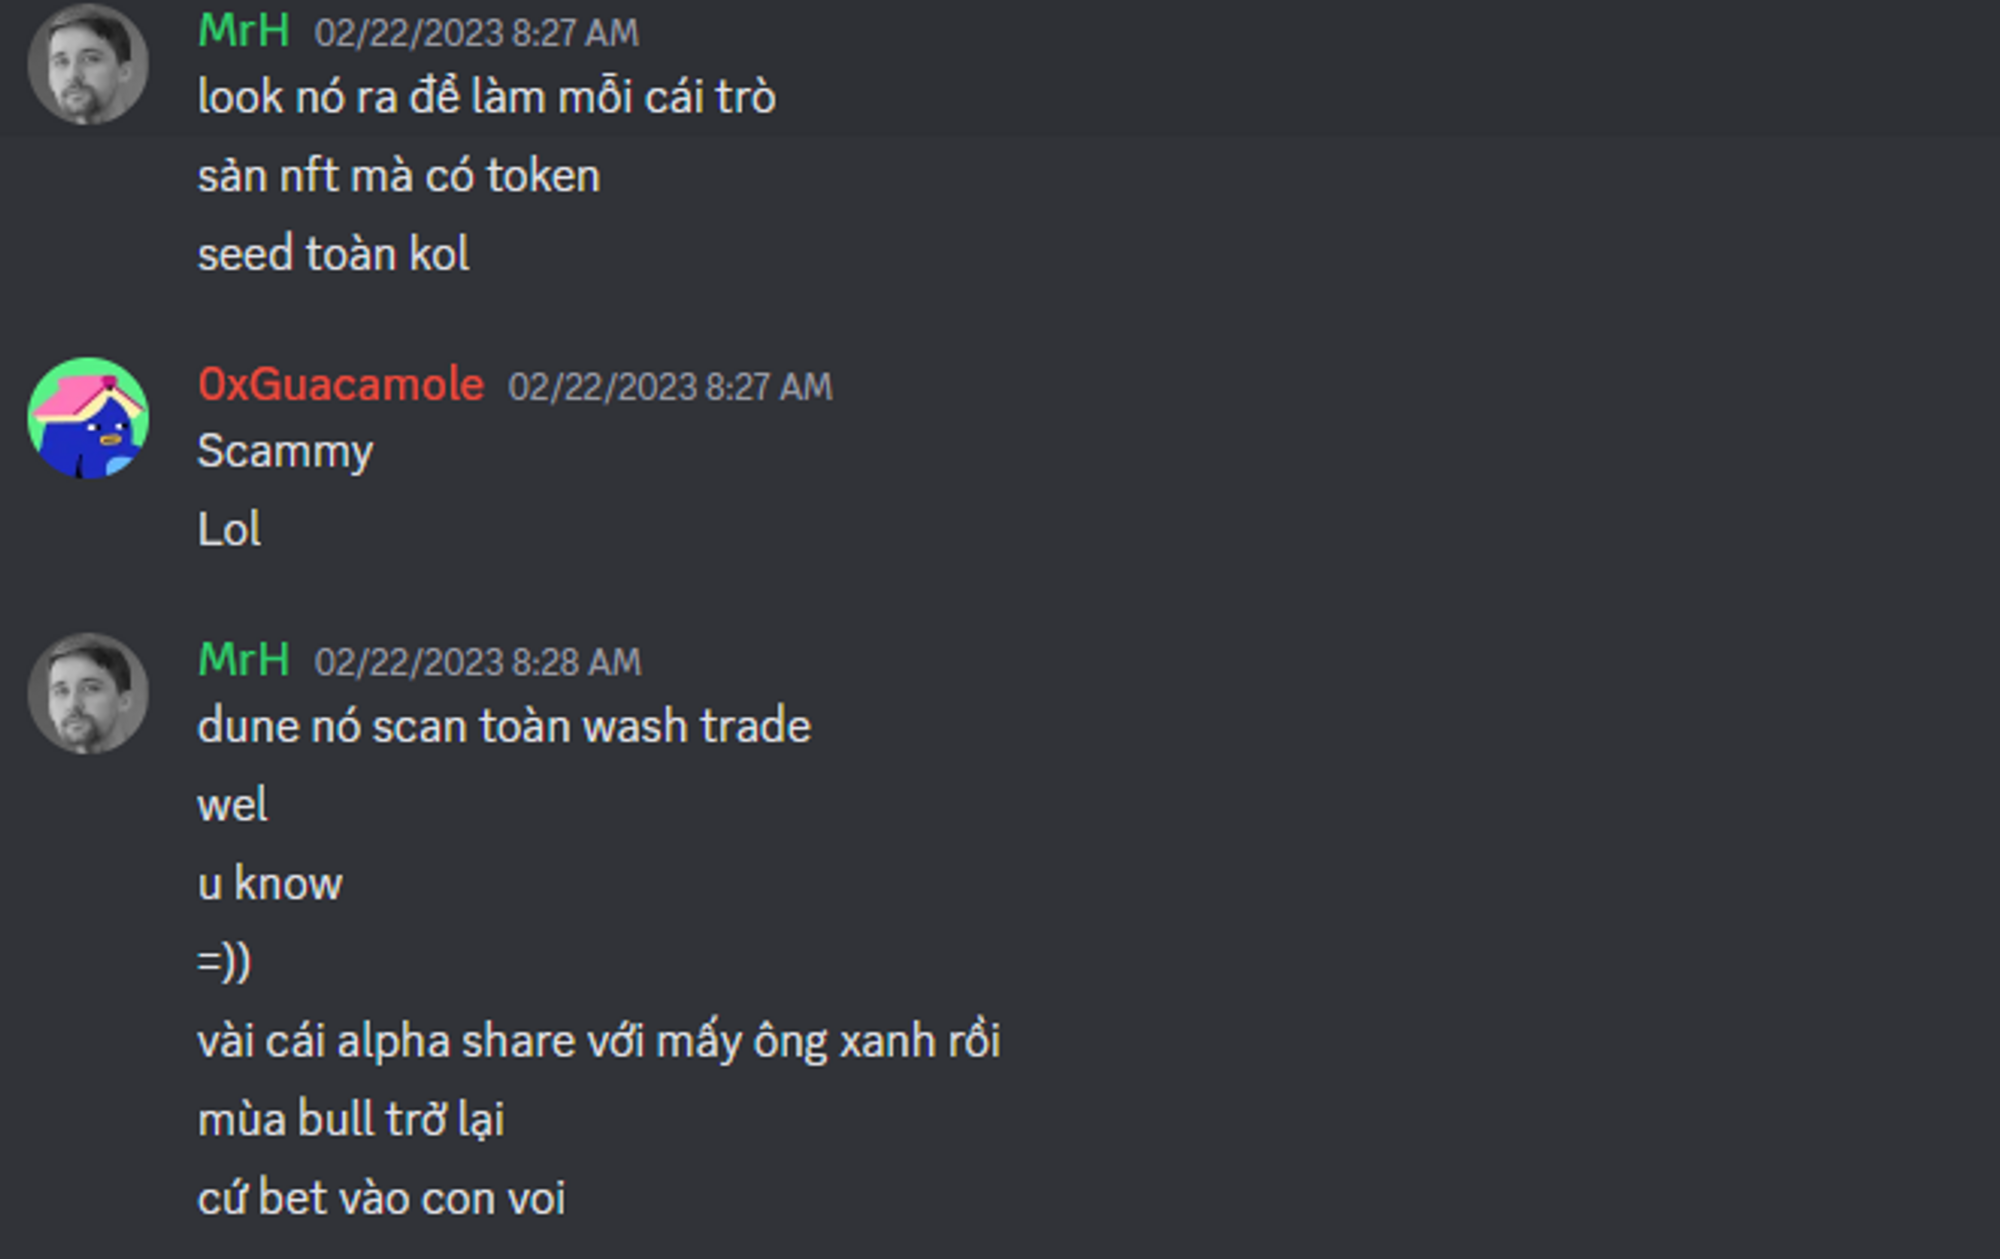
Task: Click MrH username at 8:28 AM
Action: (244, 660)
